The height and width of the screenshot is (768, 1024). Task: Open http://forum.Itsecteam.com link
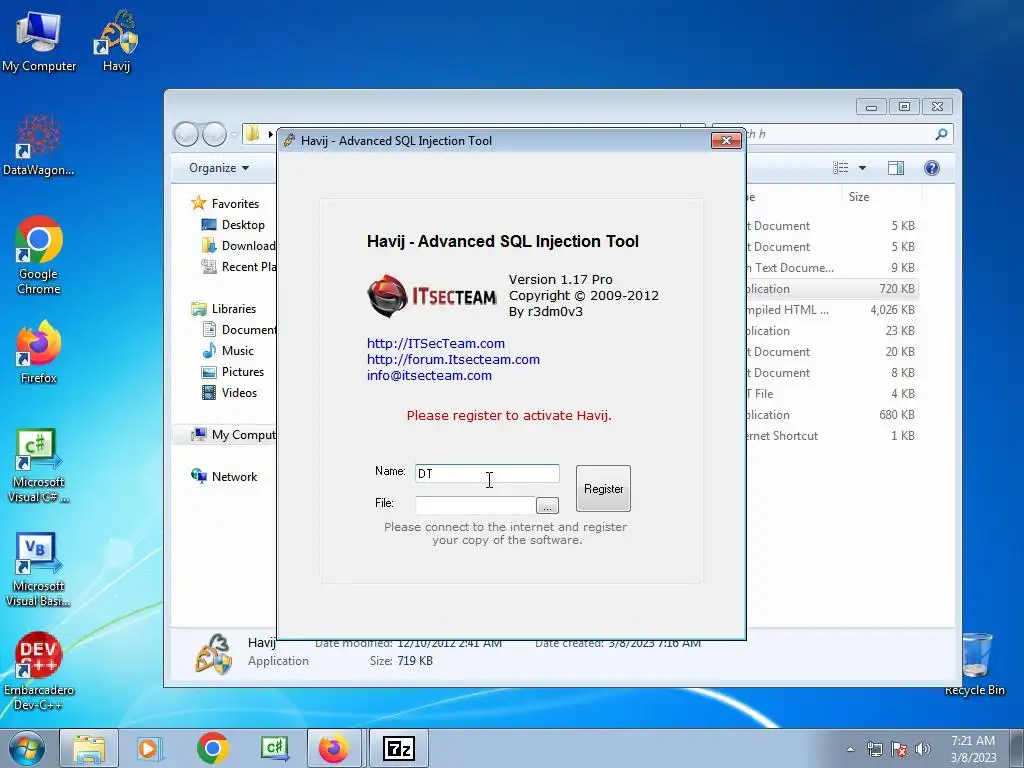[453, 359]
